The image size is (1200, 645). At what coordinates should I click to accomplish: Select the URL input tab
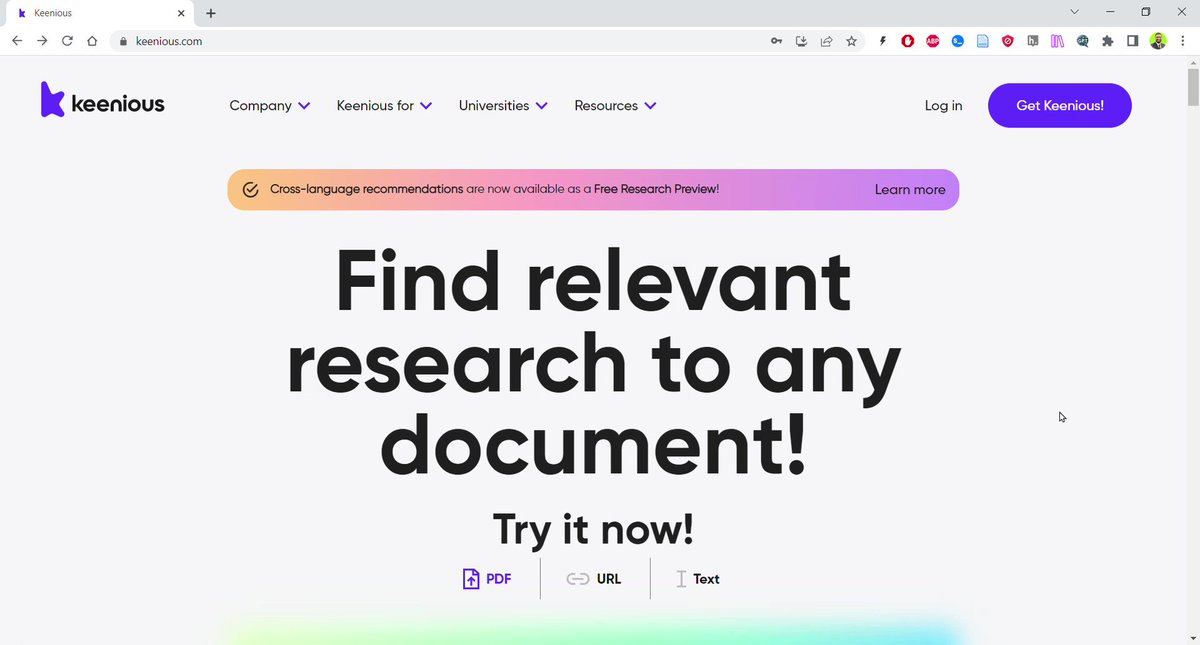(594, 578)
